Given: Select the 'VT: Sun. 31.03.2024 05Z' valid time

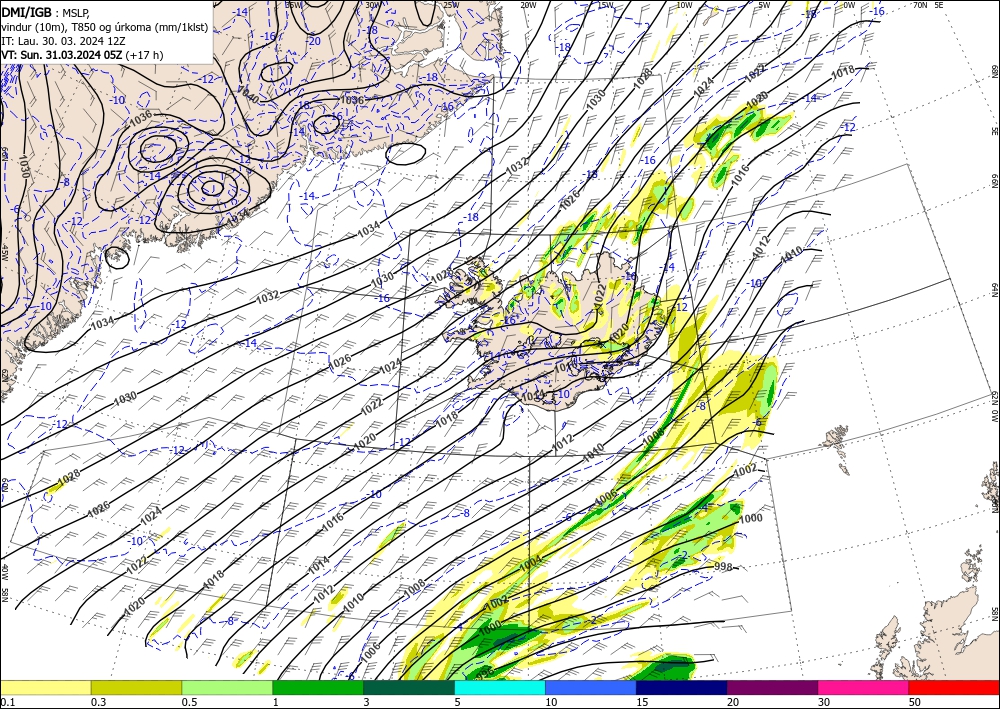Looking at the screenshot, I should [x=62, y=55].
